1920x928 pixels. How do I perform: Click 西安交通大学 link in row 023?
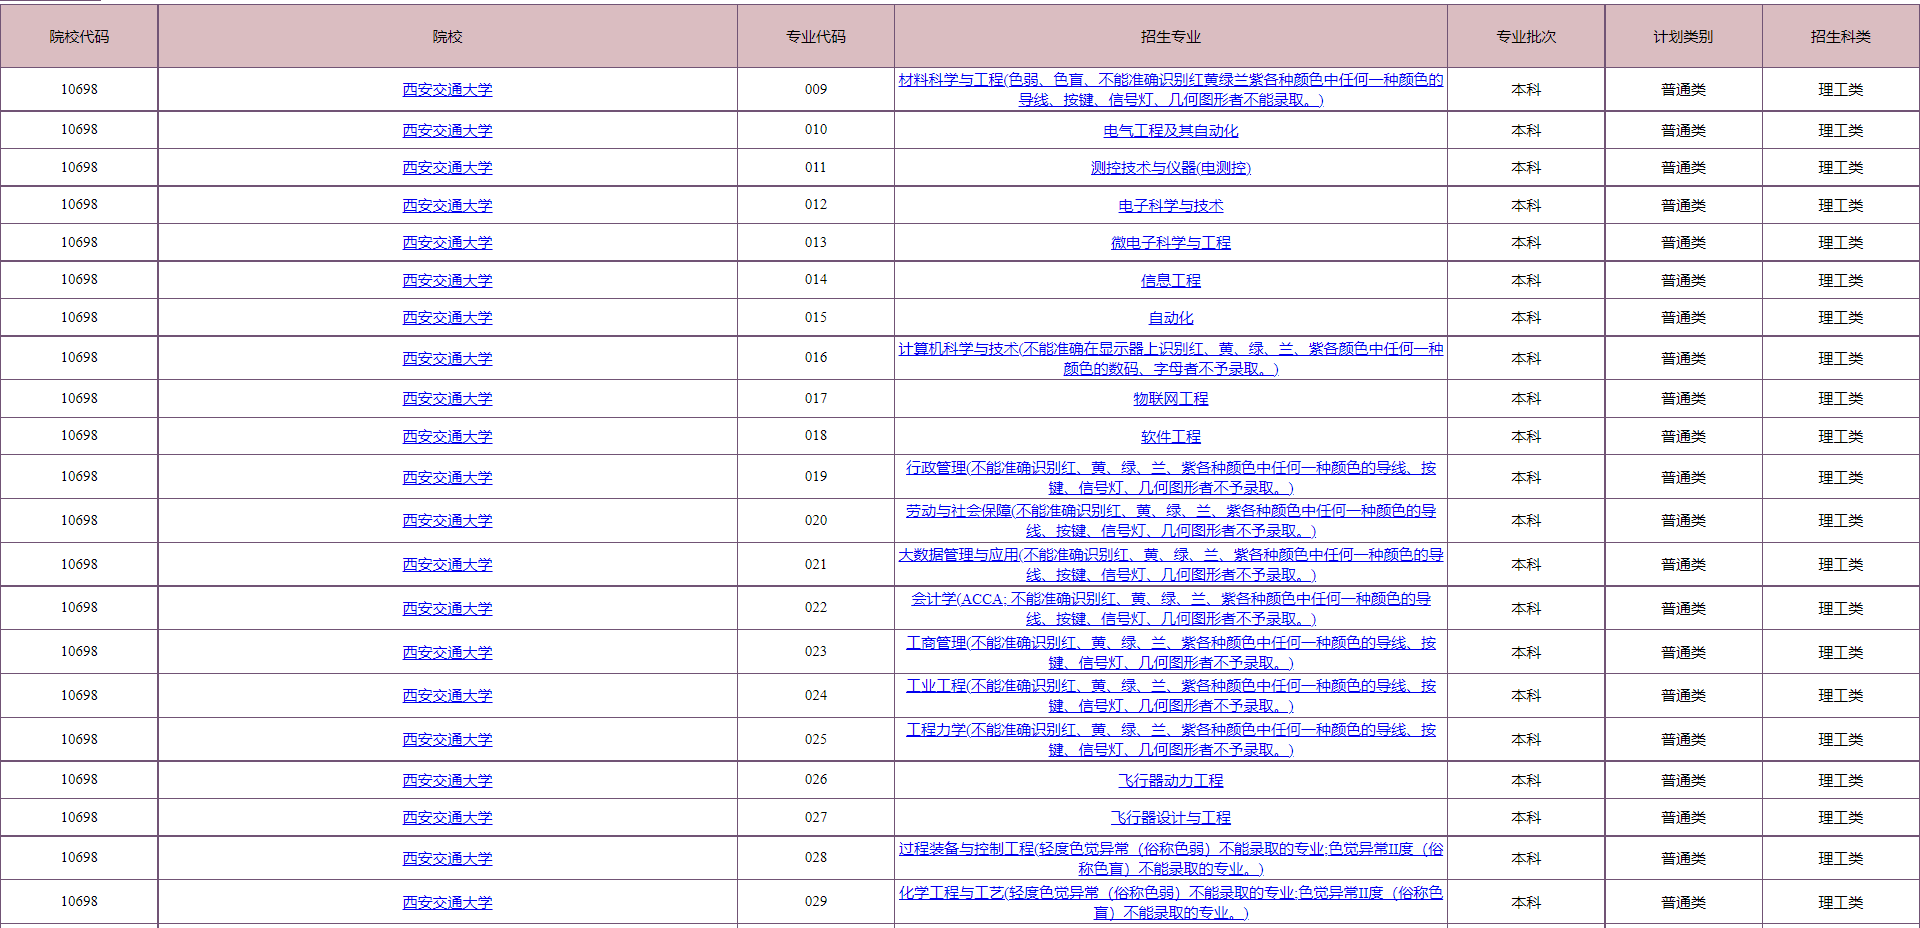447,653
